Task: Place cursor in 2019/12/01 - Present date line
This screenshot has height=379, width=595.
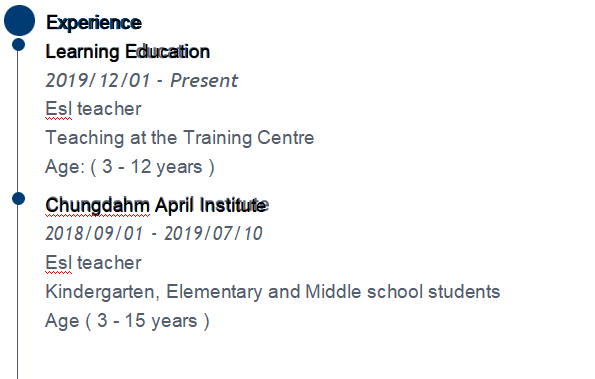Action: coord(142,80)
